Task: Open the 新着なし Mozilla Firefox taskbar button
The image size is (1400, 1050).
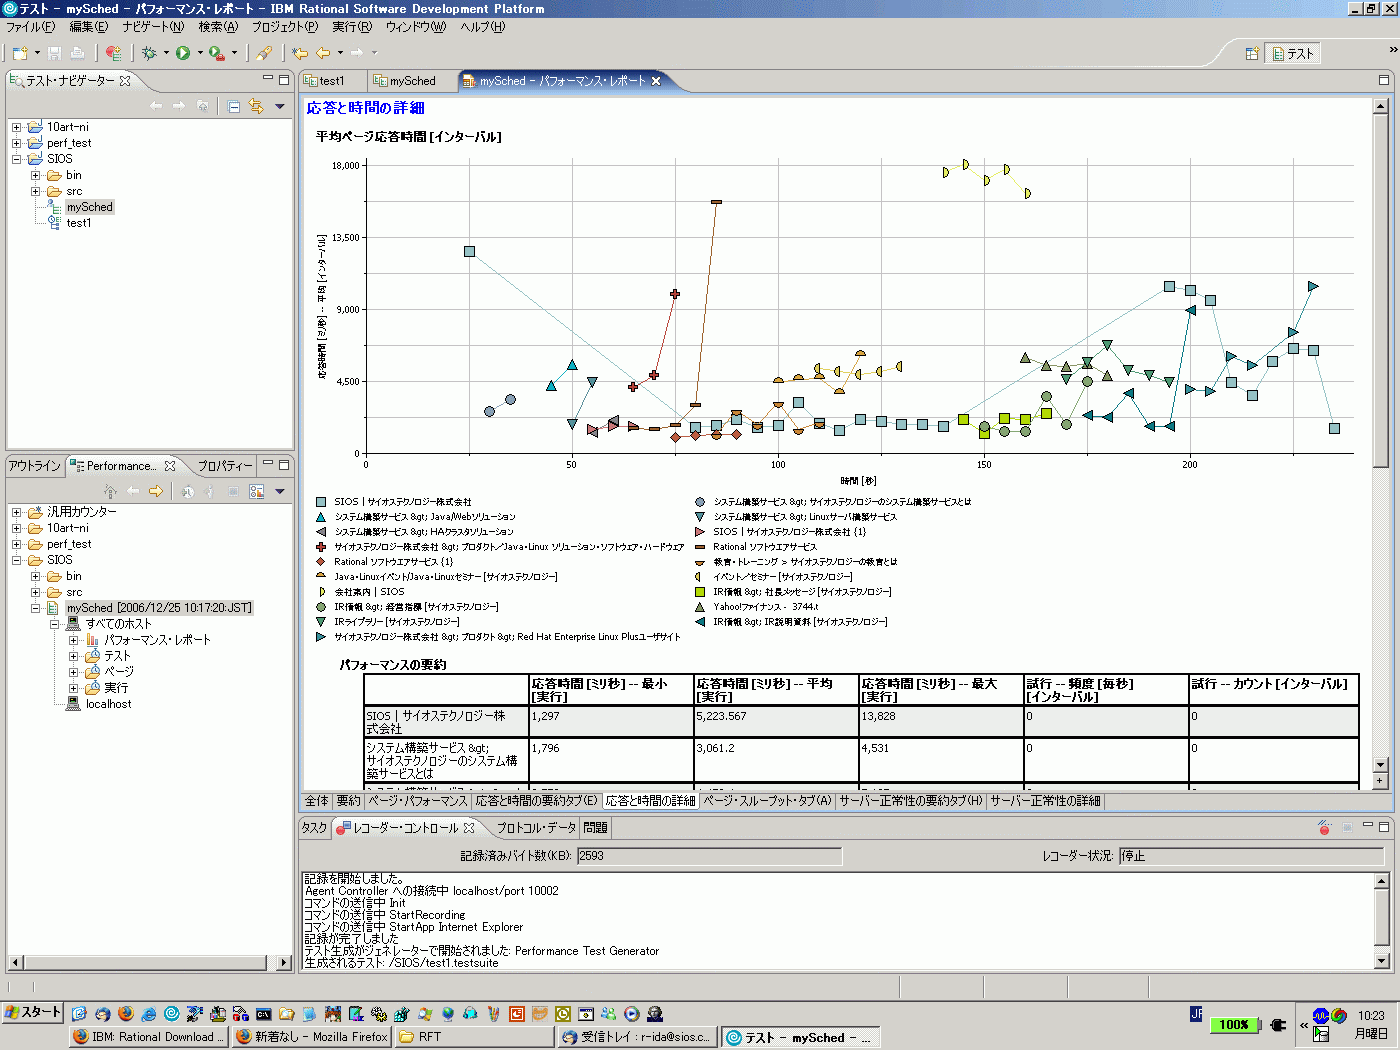Action: pos(311,1037)
